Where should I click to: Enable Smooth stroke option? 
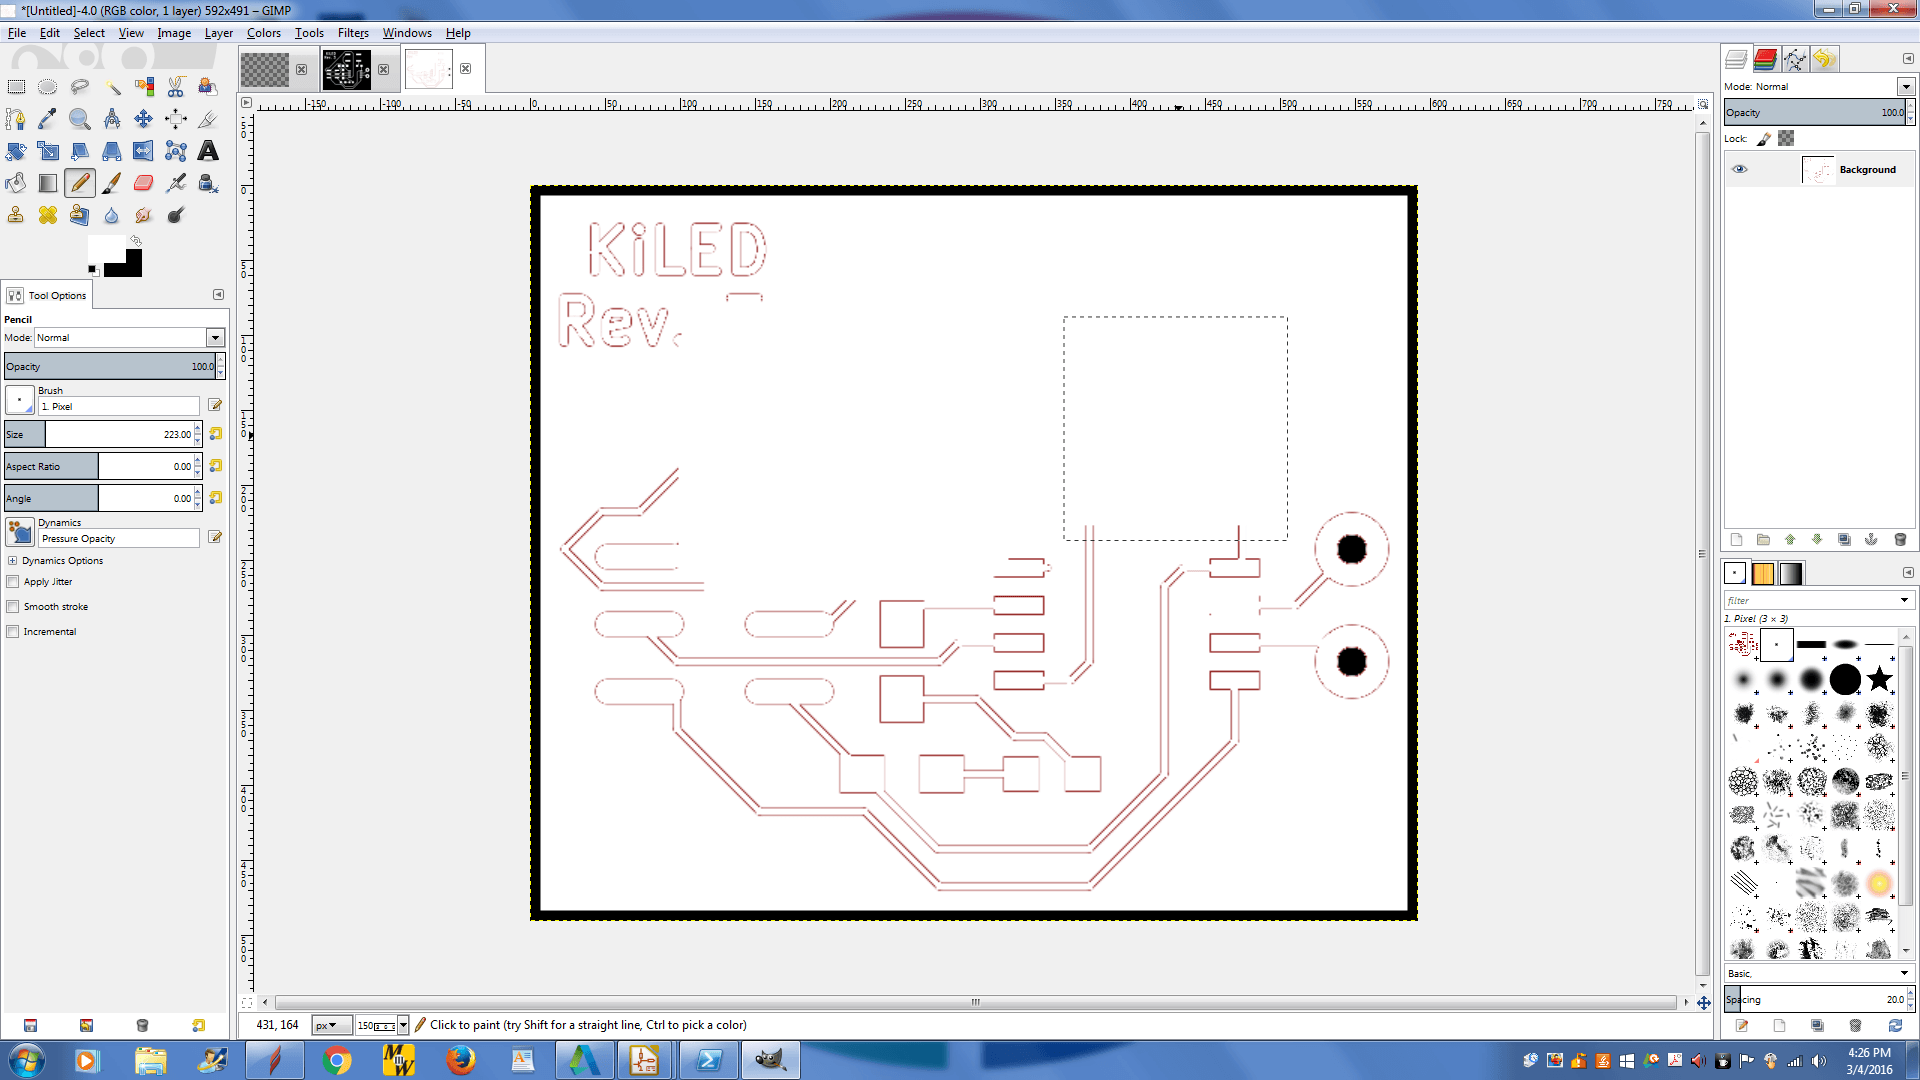13,607
